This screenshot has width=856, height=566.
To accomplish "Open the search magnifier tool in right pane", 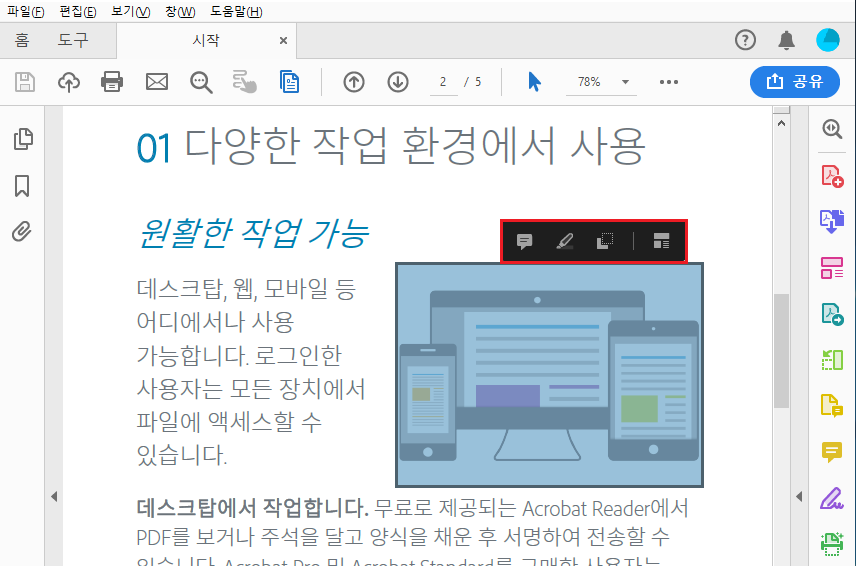I will [x=832, y=129].
